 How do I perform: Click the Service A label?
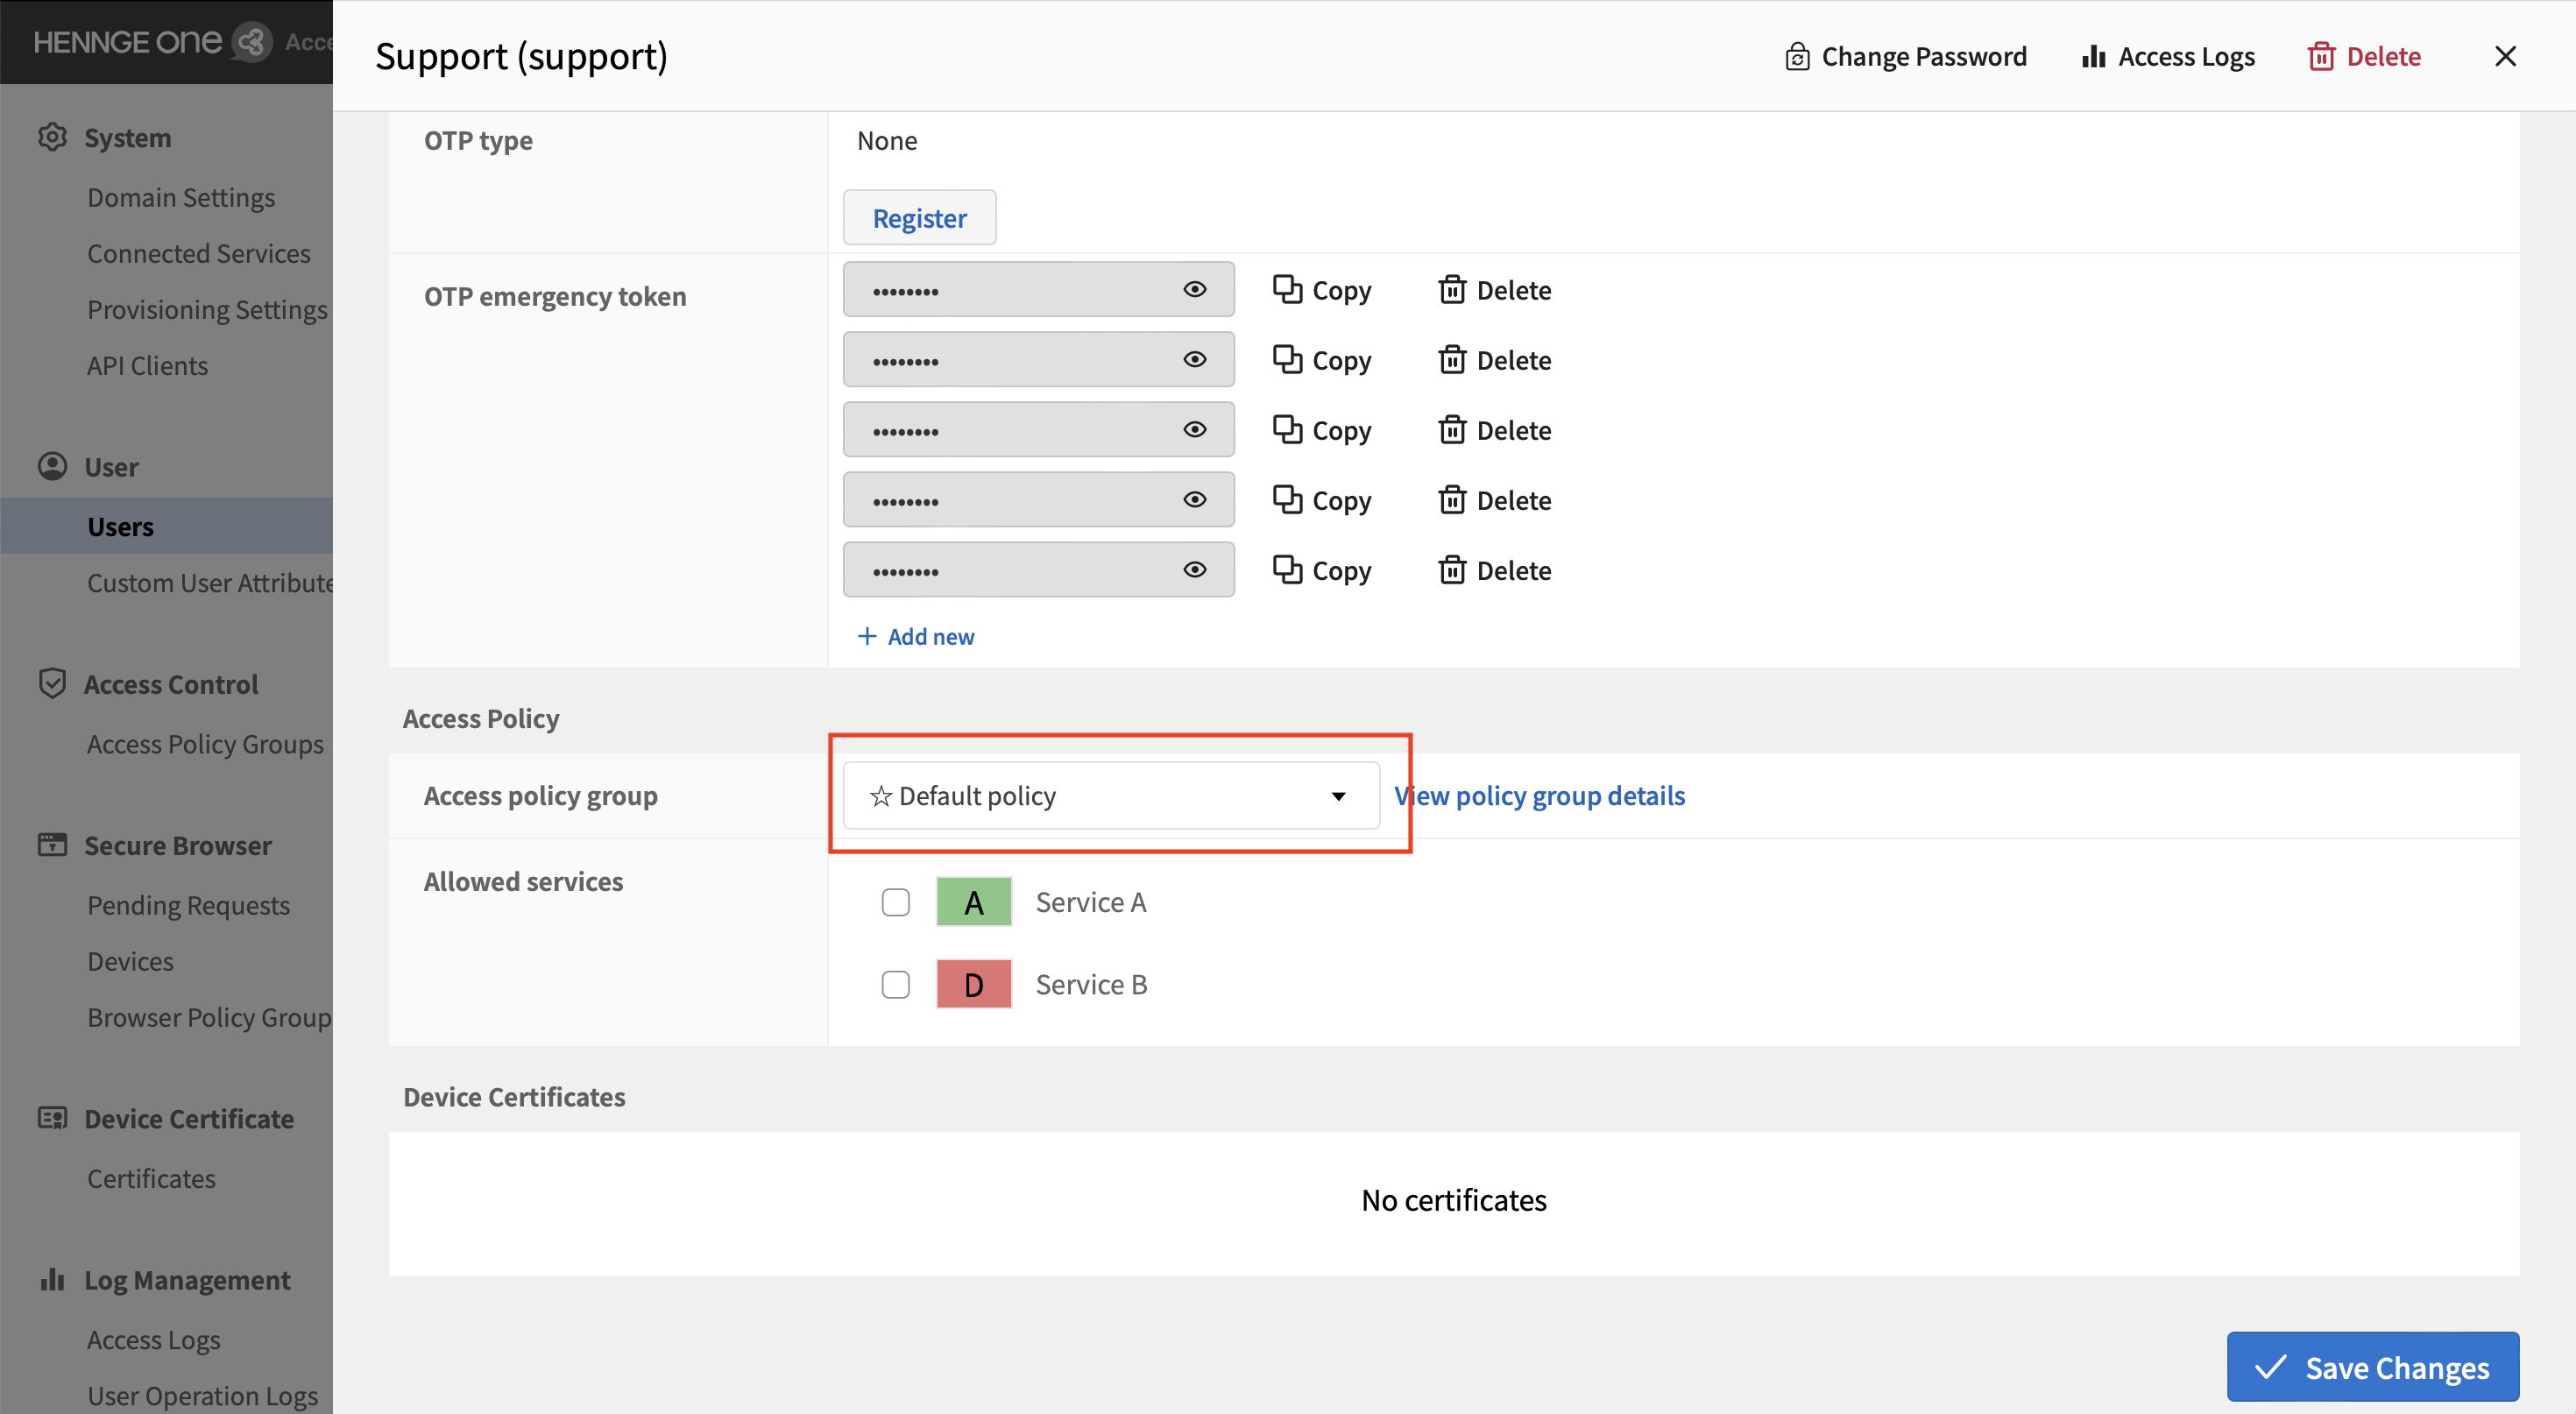pos(1091,902)
